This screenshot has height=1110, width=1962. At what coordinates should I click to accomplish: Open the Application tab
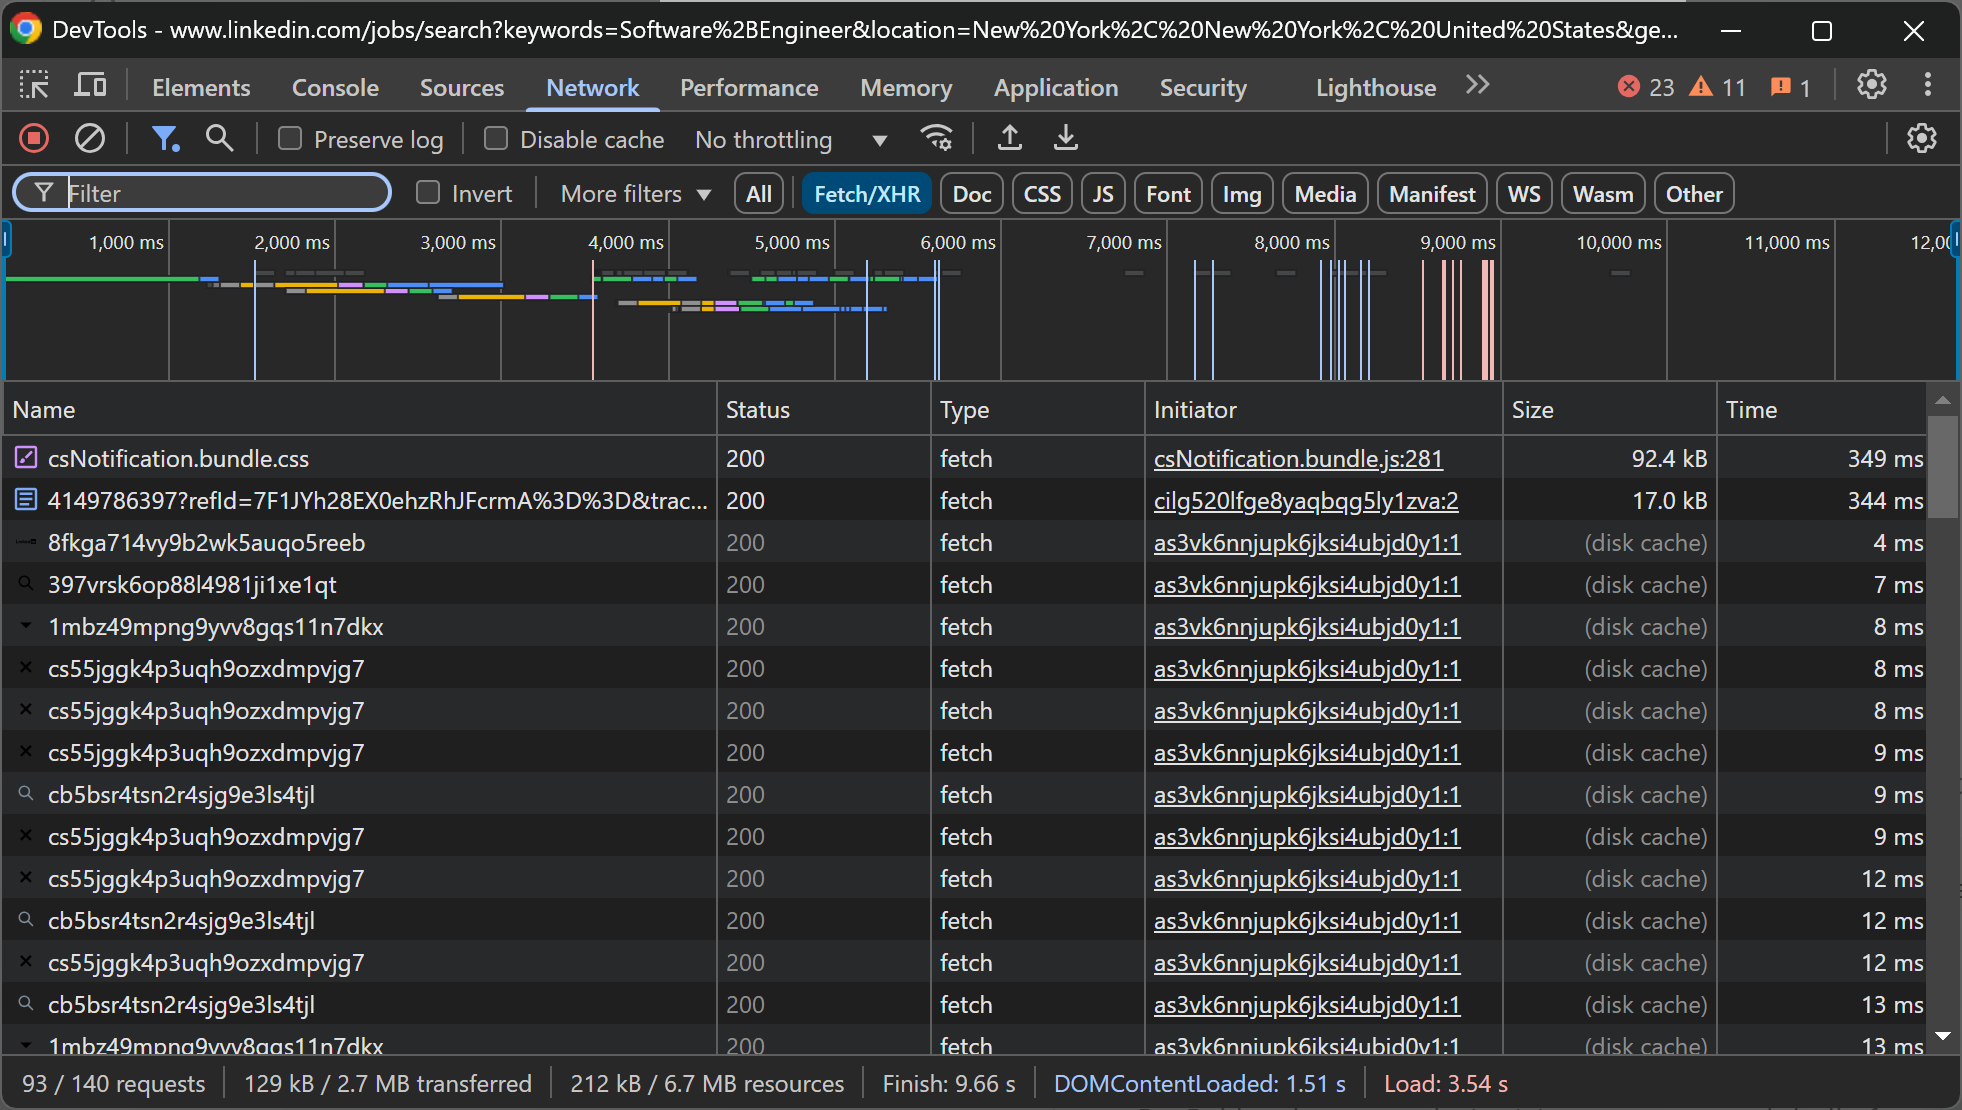1055,88
